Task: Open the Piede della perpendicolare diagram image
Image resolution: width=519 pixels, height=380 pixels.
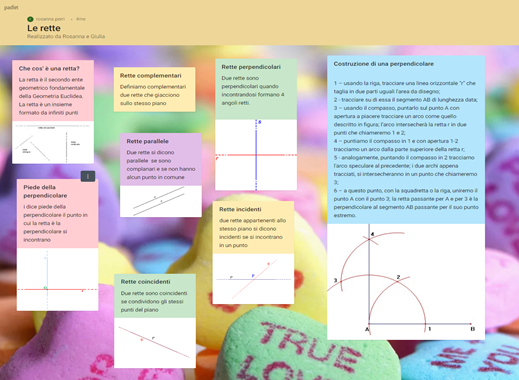Action: [x=58, y=279]
